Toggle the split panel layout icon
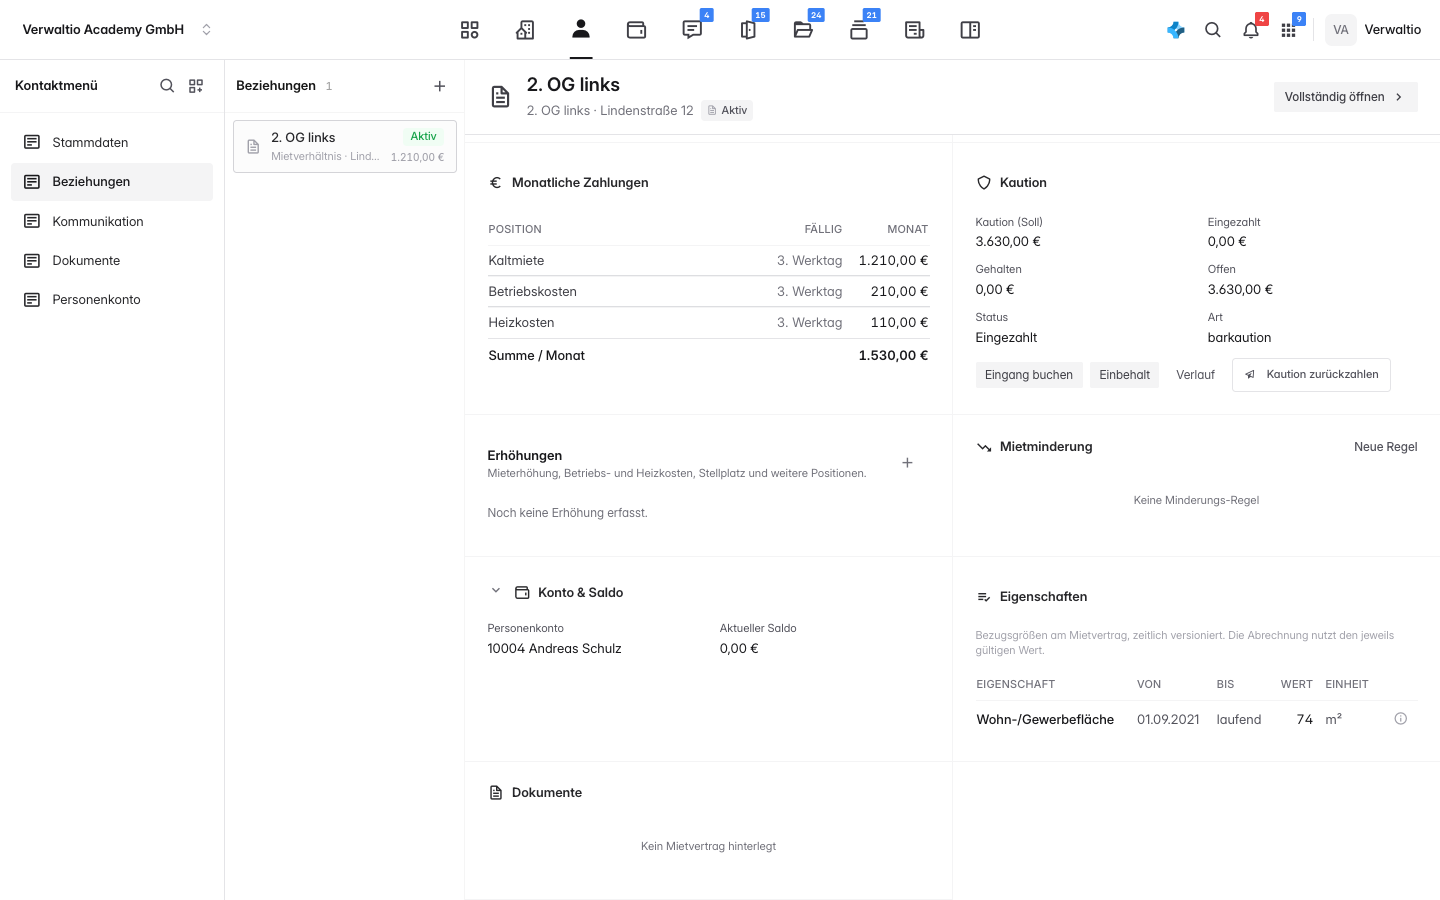 pos(970,30)
